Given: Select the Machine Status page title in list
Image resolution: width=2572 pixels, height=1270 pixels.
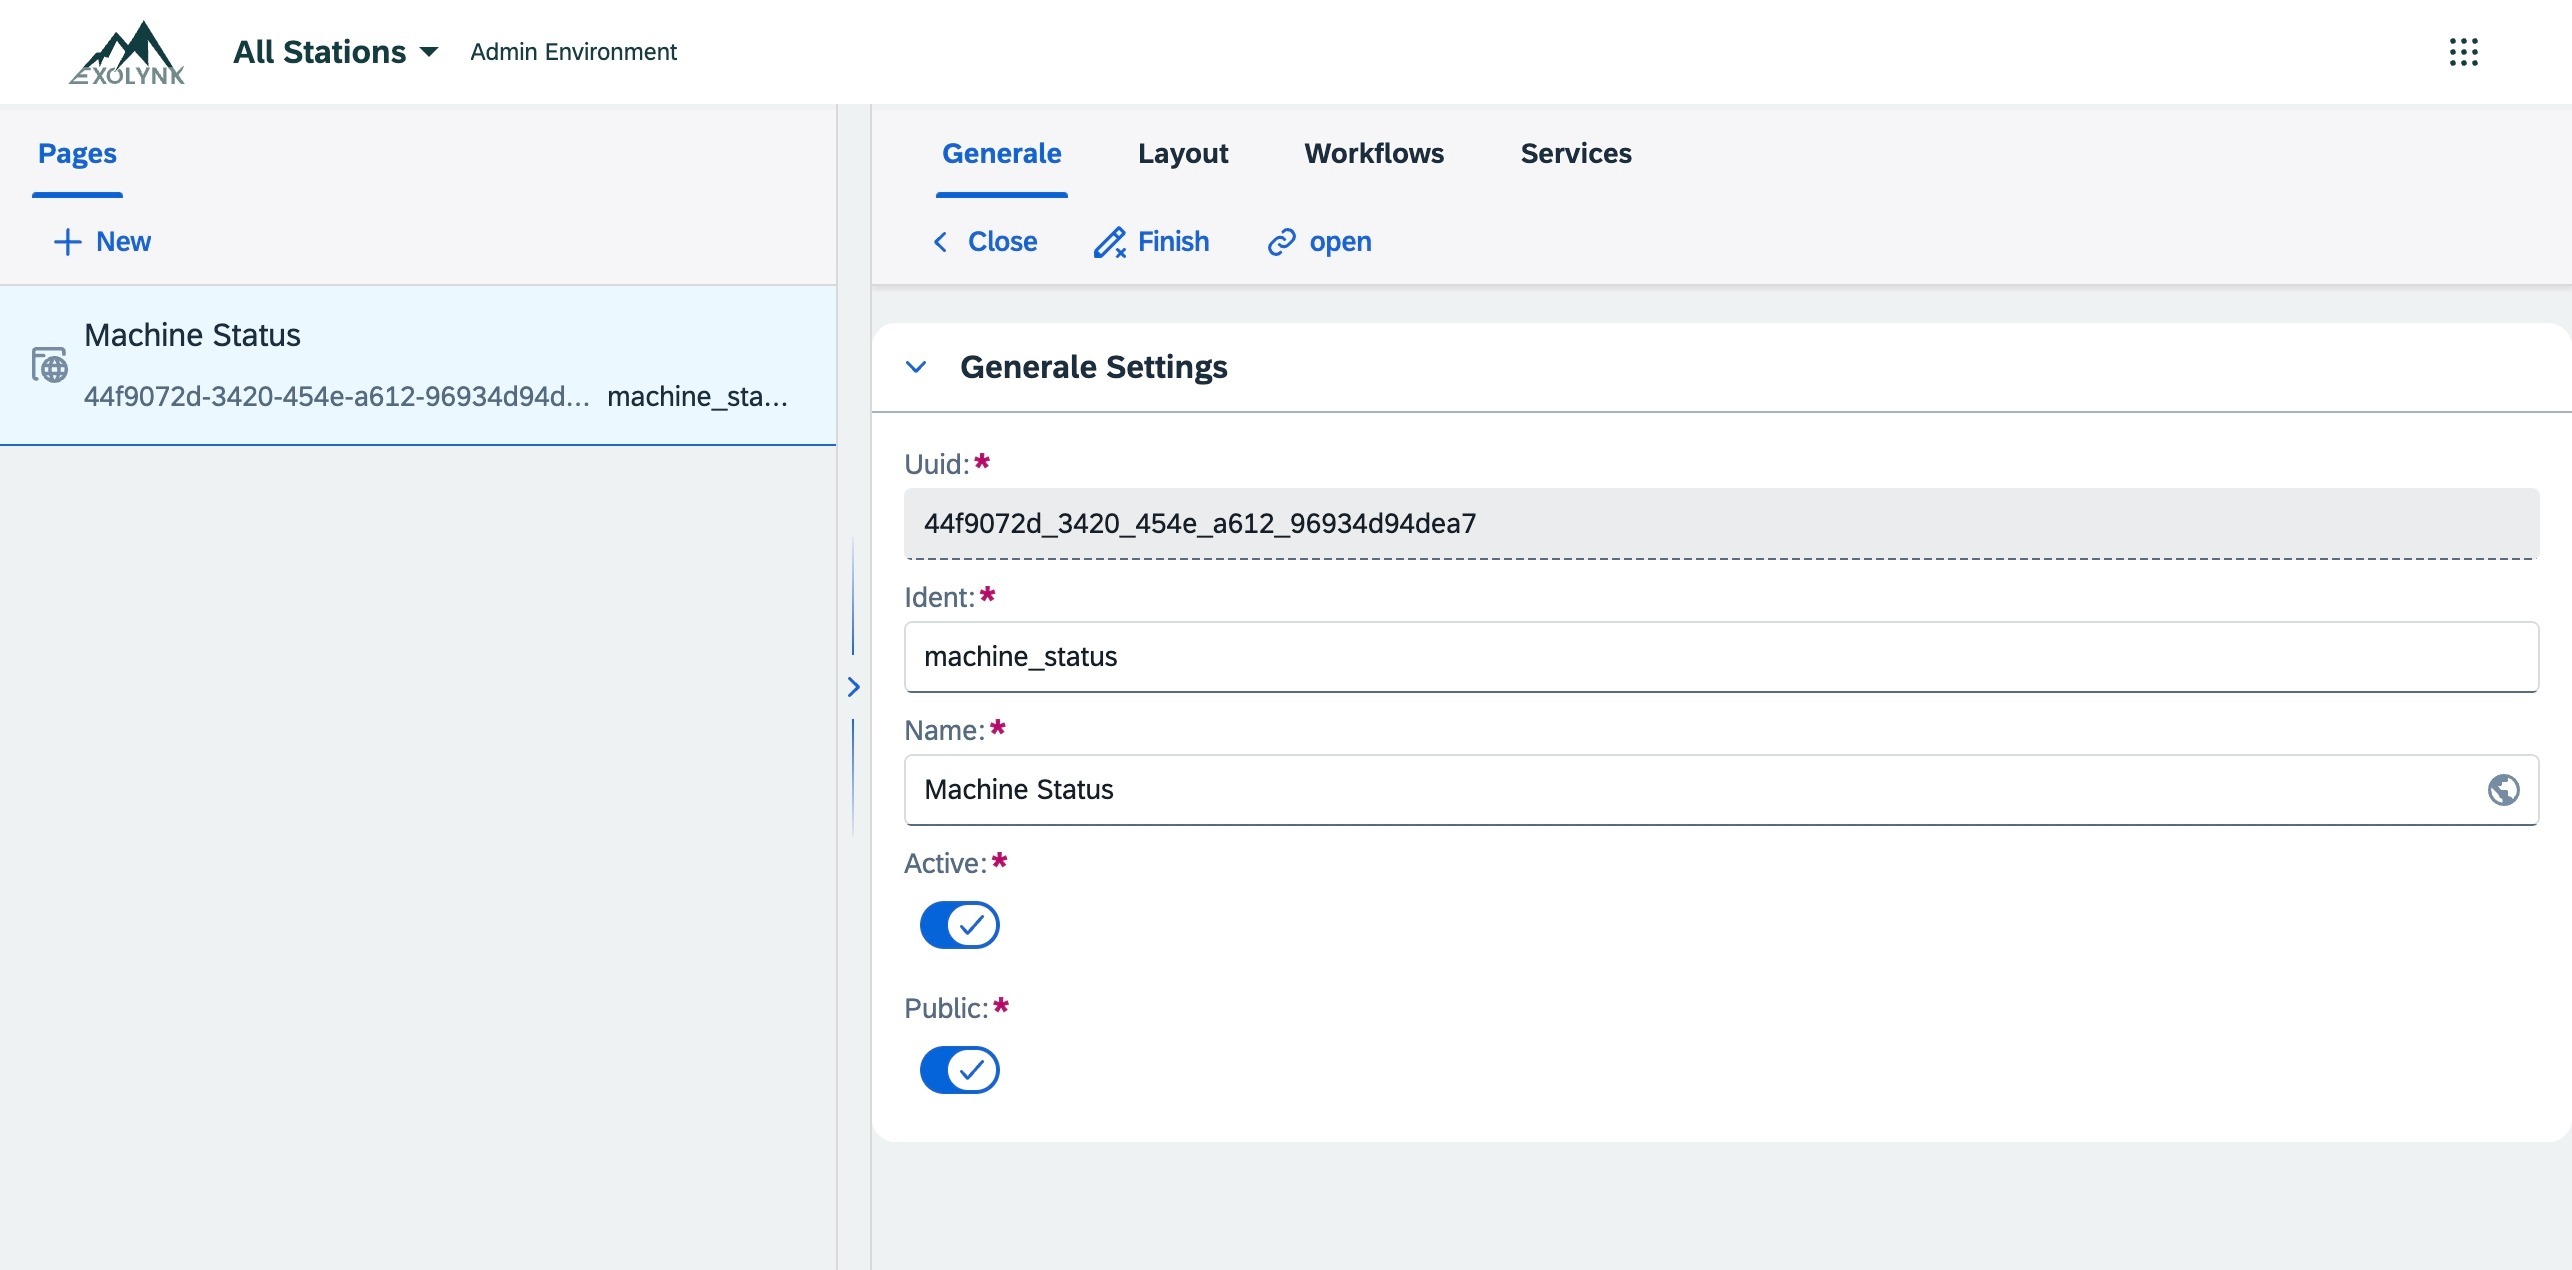Looking at the screenshot, I should coord(192,335).
